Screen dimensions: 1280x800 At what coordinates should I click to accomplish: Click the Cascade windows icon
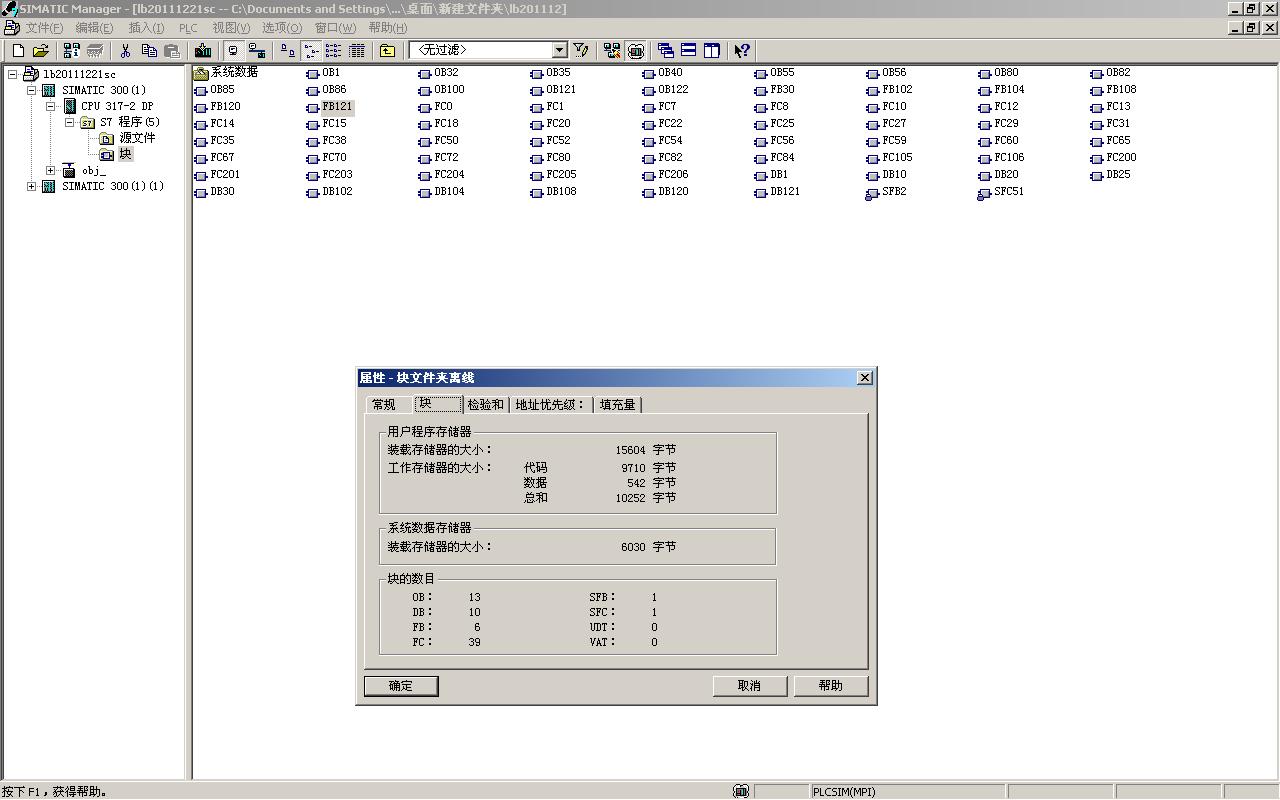pyautogui.click(x=666, y=50)
